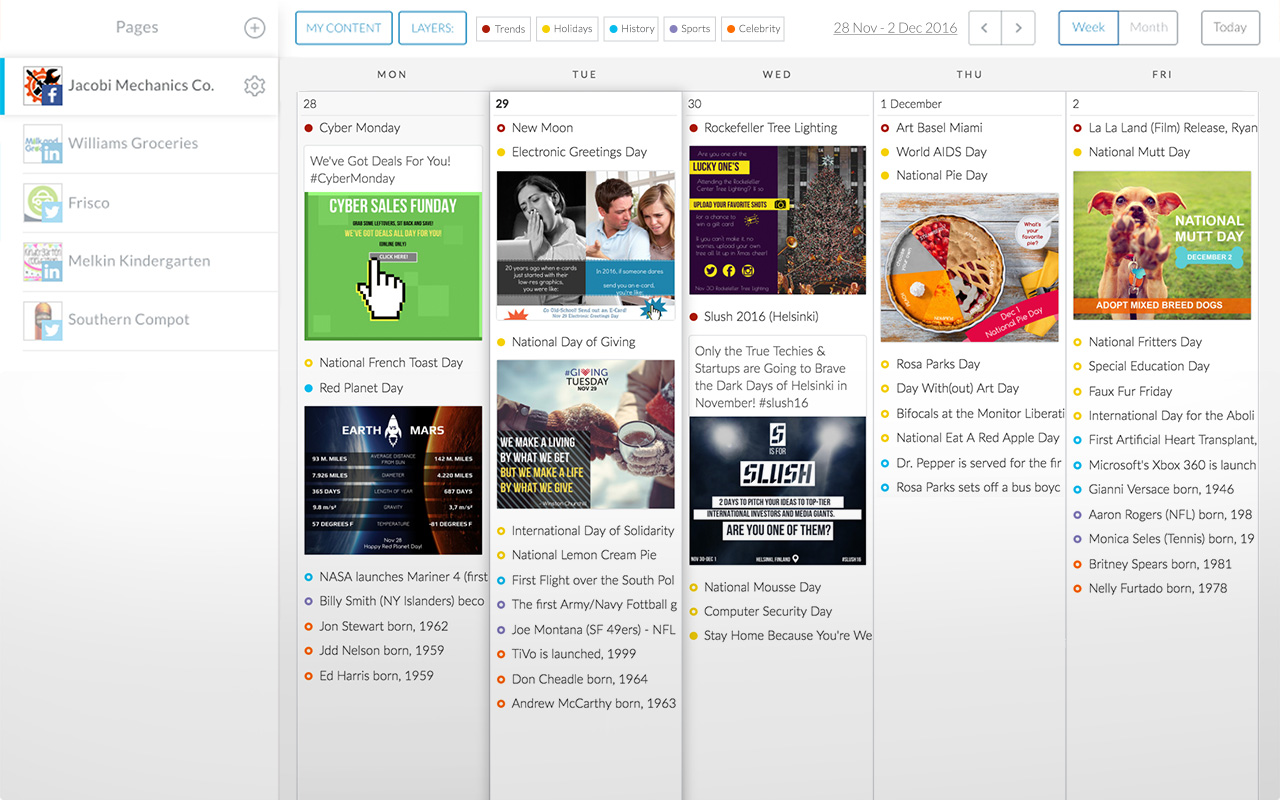Select Jon Stewart born, 1962 entry
Viewport: 1280px width, 800px height.
(x=383, y=626)
